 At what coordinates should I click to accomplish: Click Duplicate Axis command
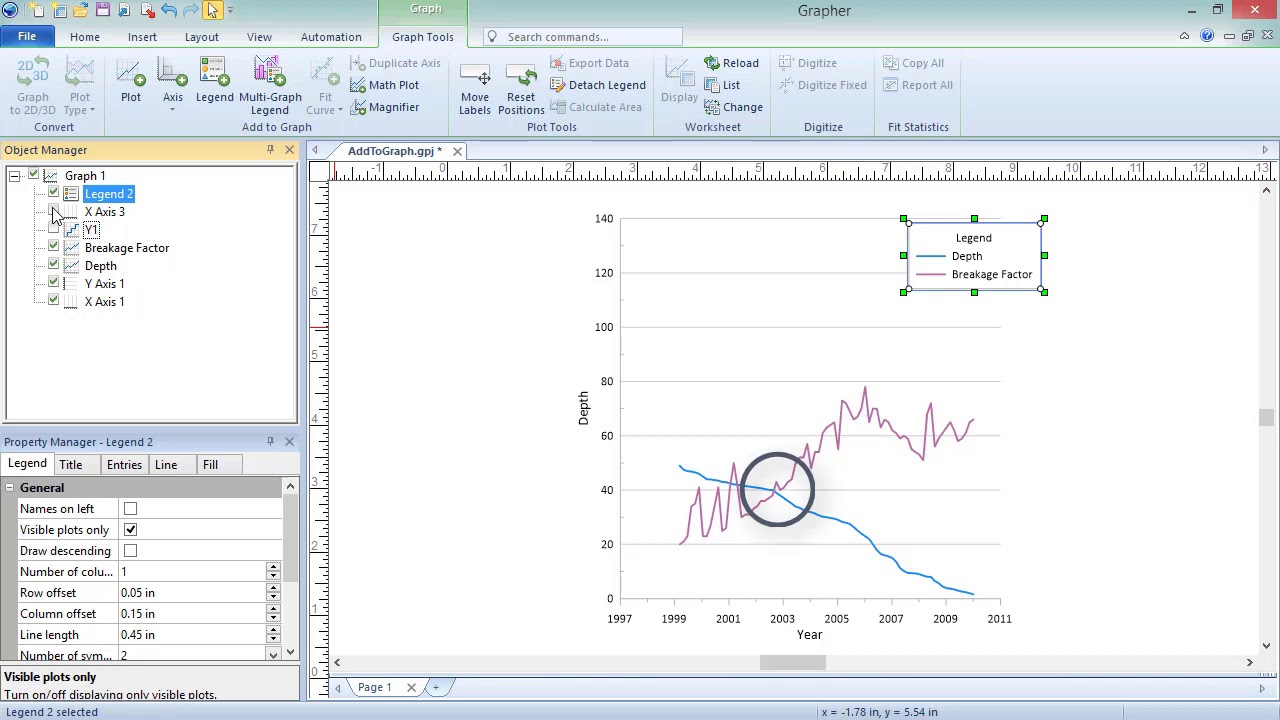(x=395, y=63)
